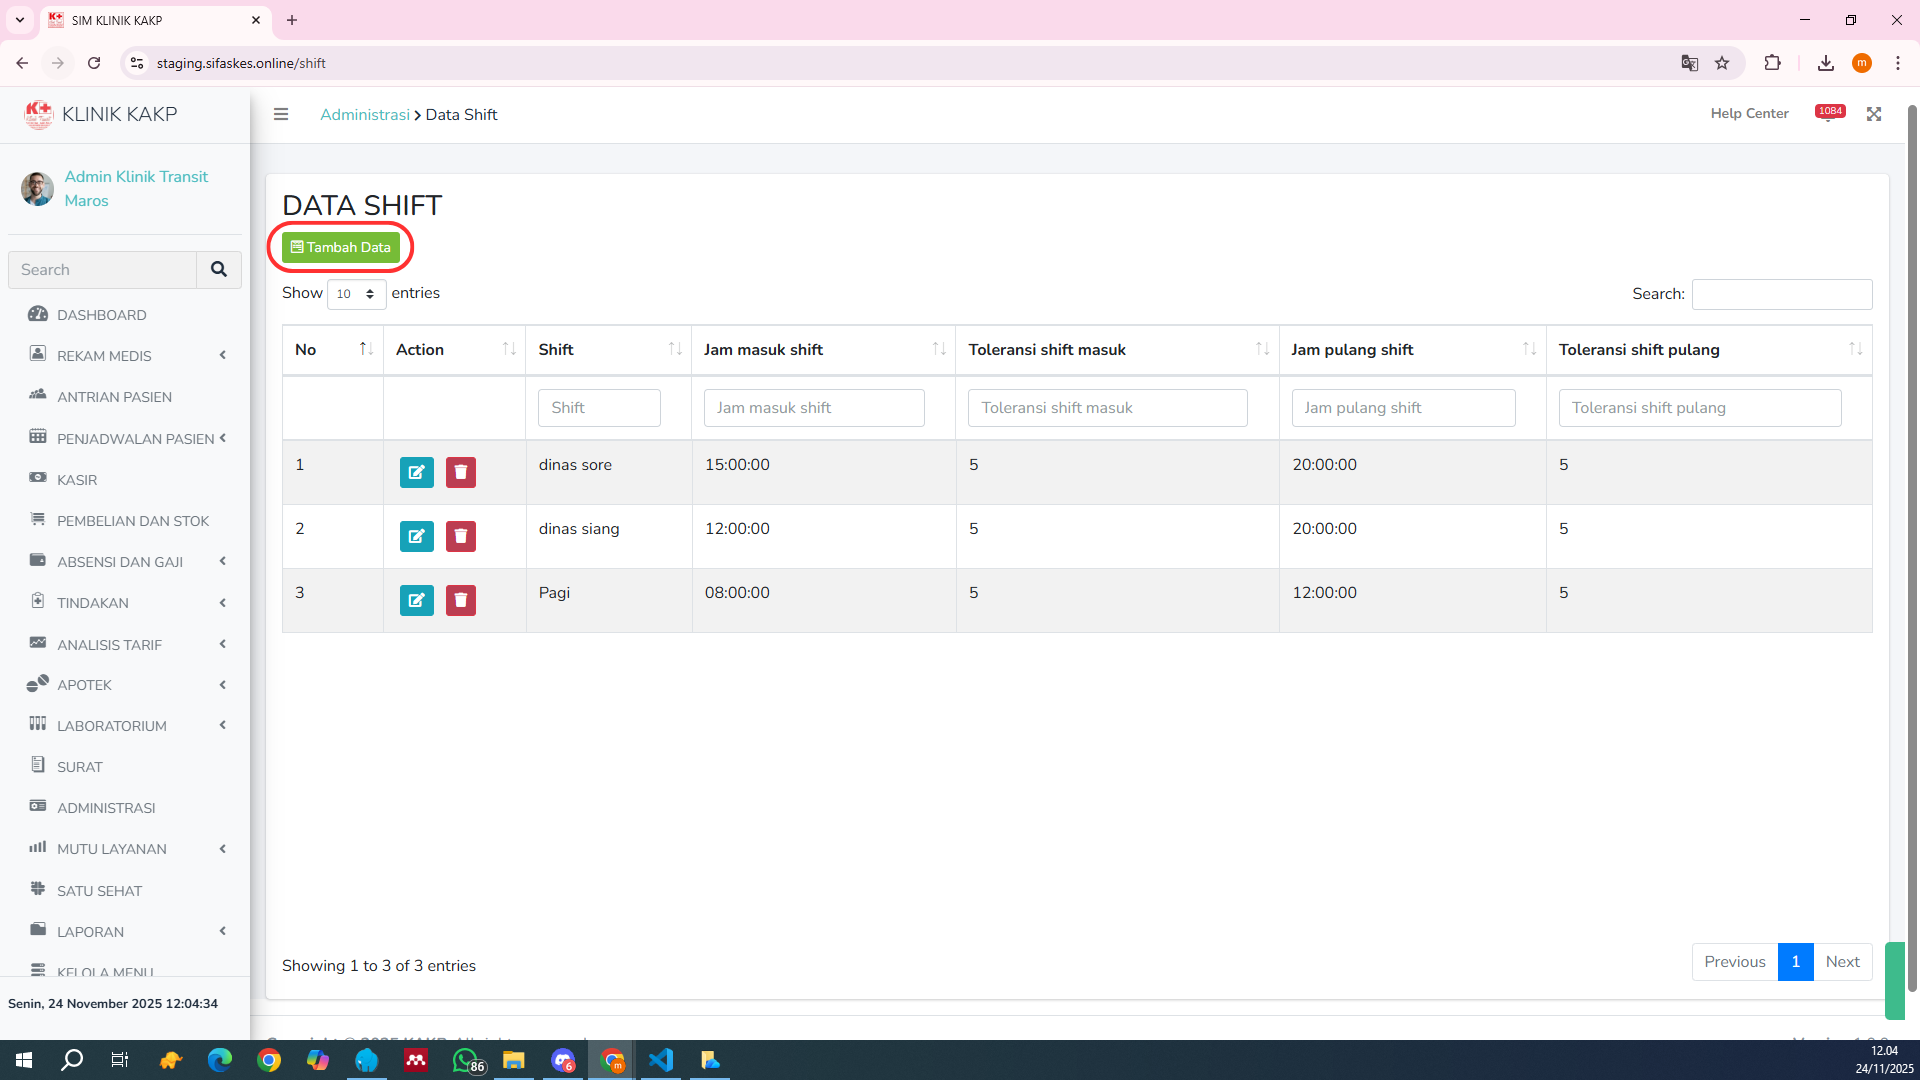This screenshot has width=1920, height=1080.
Task: Delete the dinas siang shift row
Action: (460, 536)
